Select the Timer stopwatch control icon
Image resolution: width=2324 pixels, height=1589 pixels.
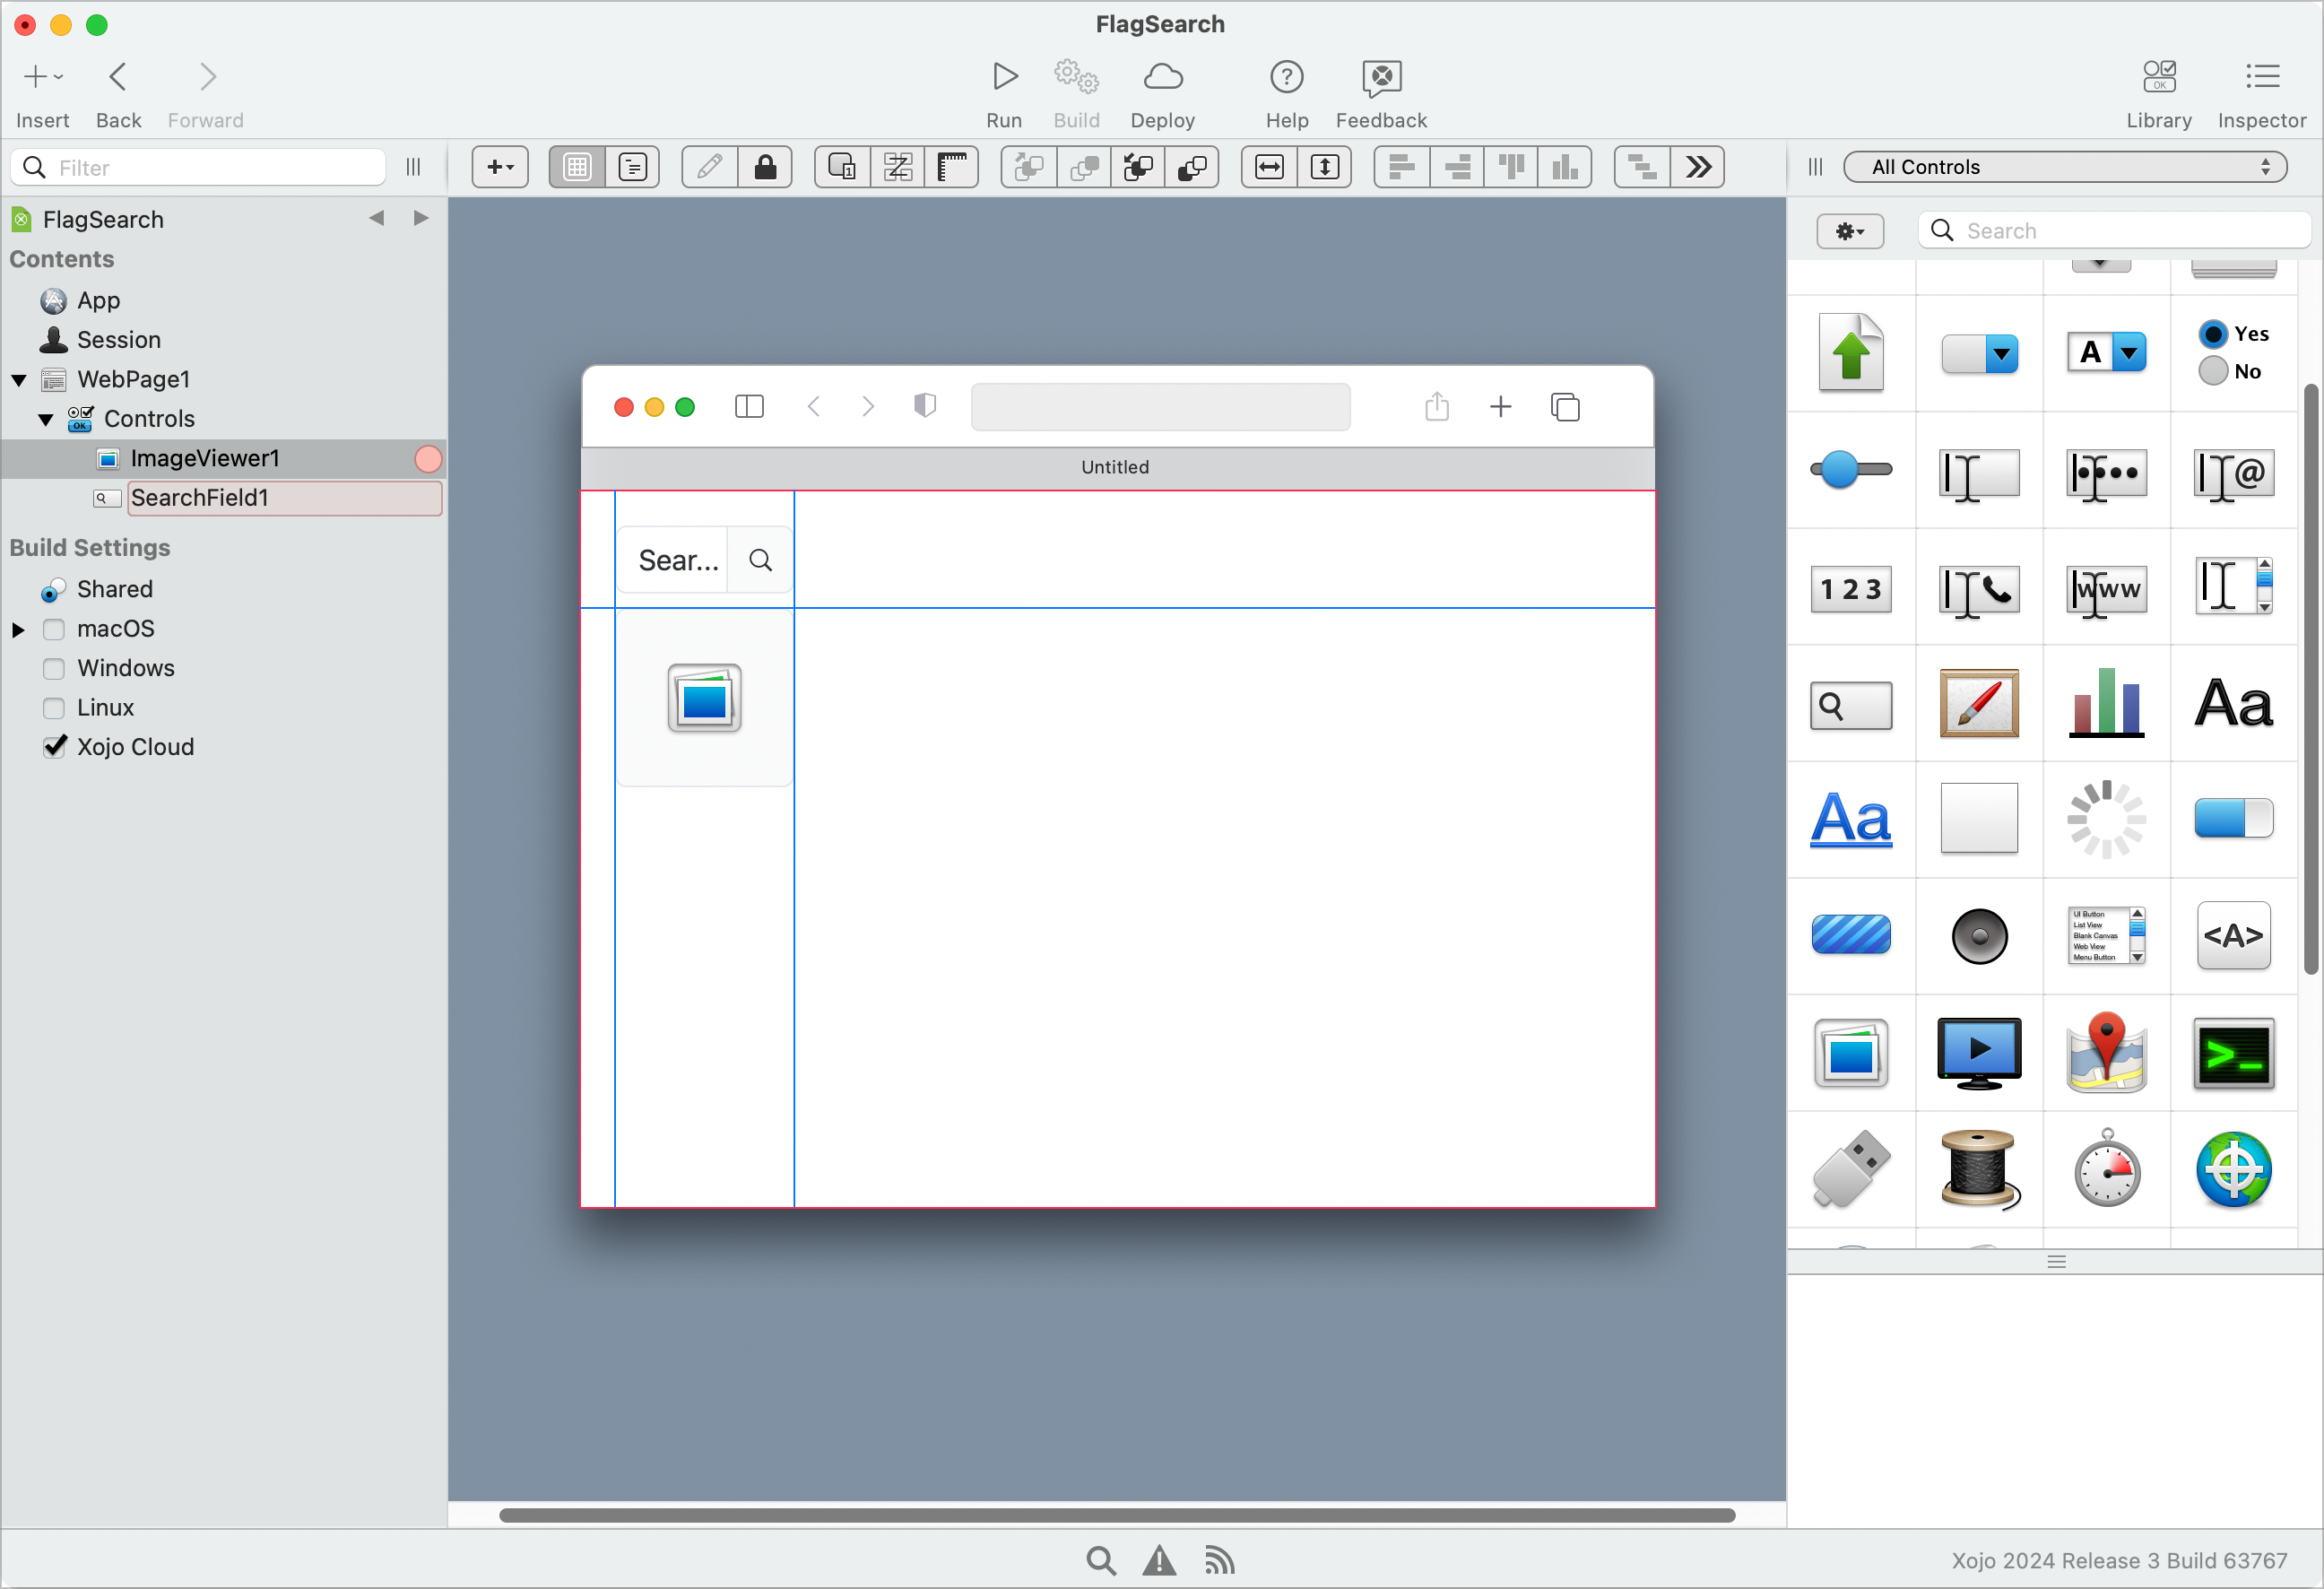(2106, 1168)
